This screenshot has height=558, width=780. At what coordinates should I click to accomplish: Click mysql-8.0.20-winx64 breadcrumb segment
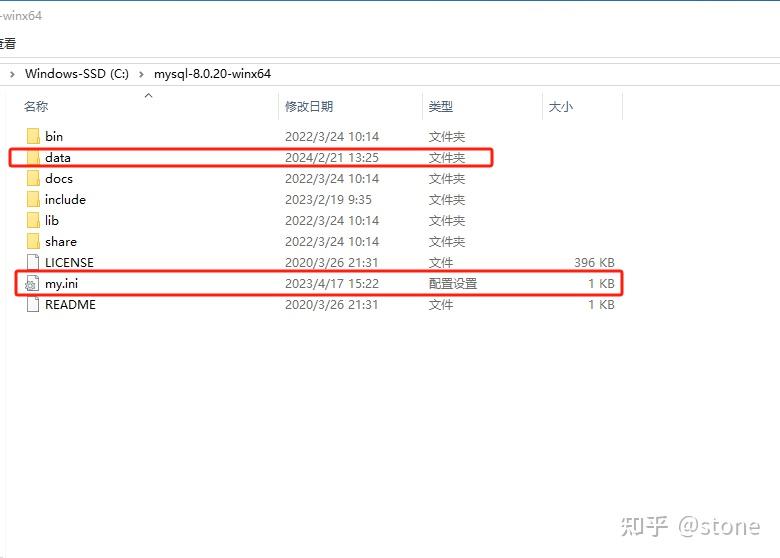click(x=212, y=74)
